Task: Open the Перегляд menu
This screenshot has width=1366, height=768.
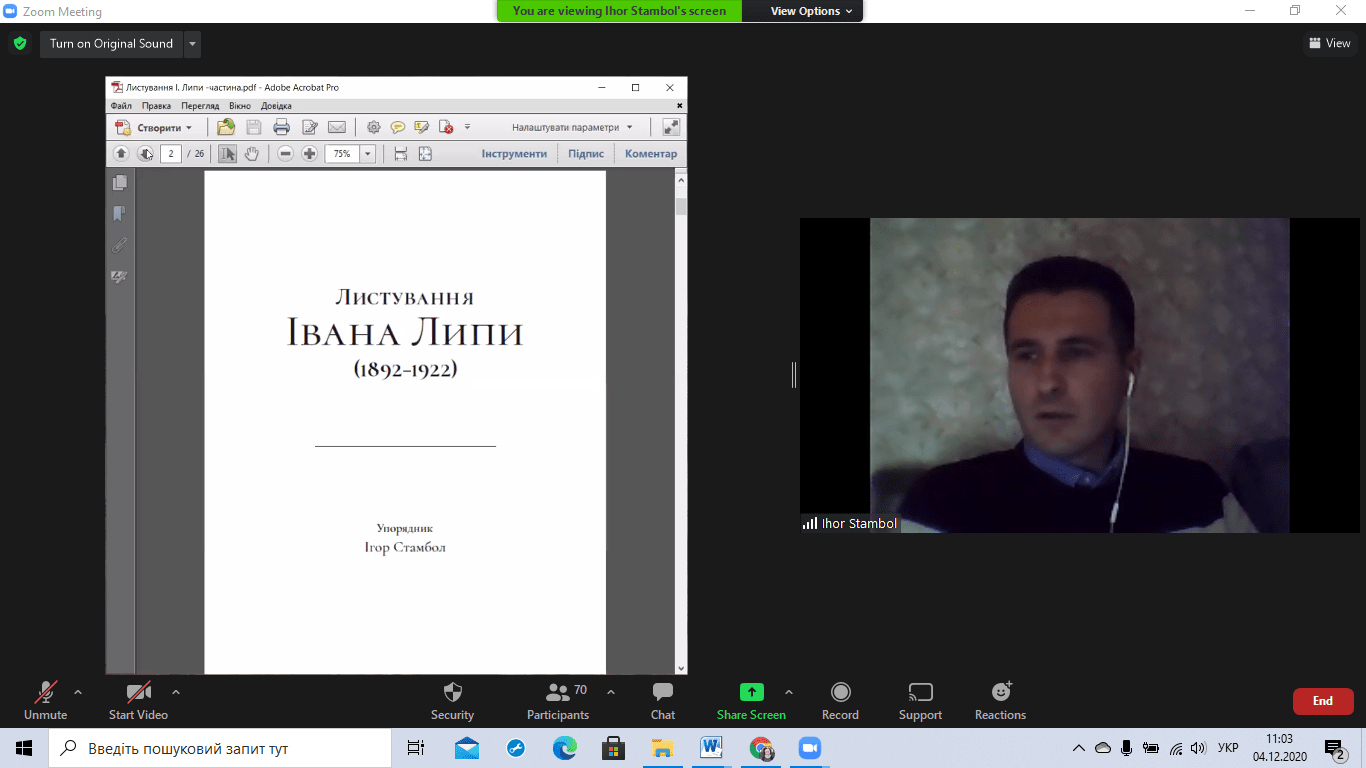Action: (200, 106)
